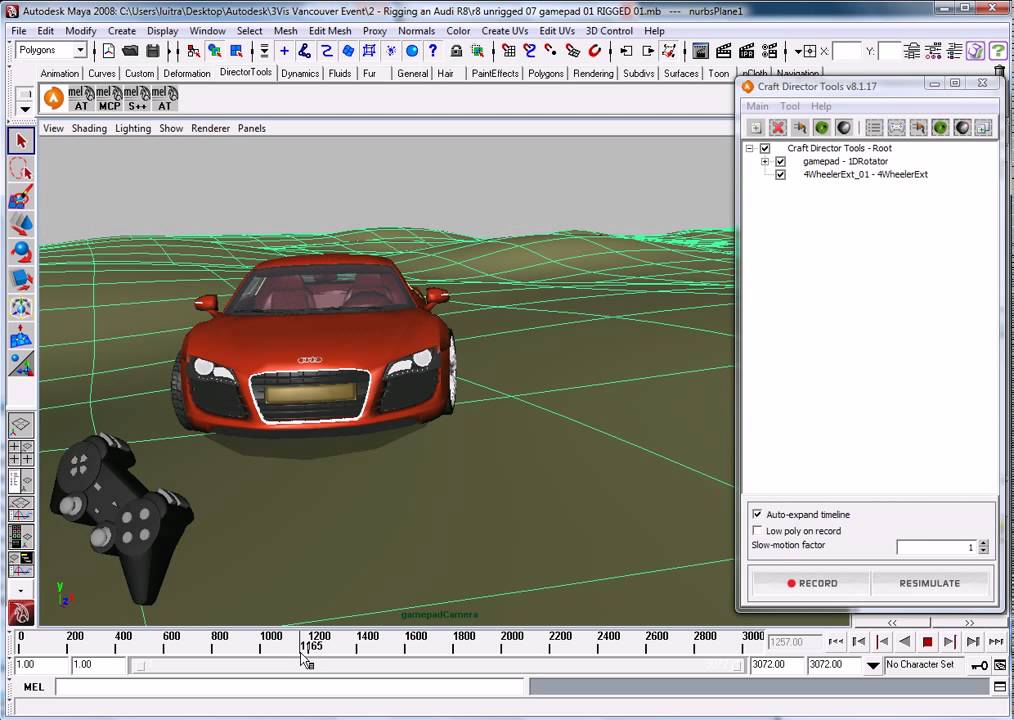This screenshot has width=1014, height=720.
Task: Click the RESIMULATE button
Action: coord(929,583)
